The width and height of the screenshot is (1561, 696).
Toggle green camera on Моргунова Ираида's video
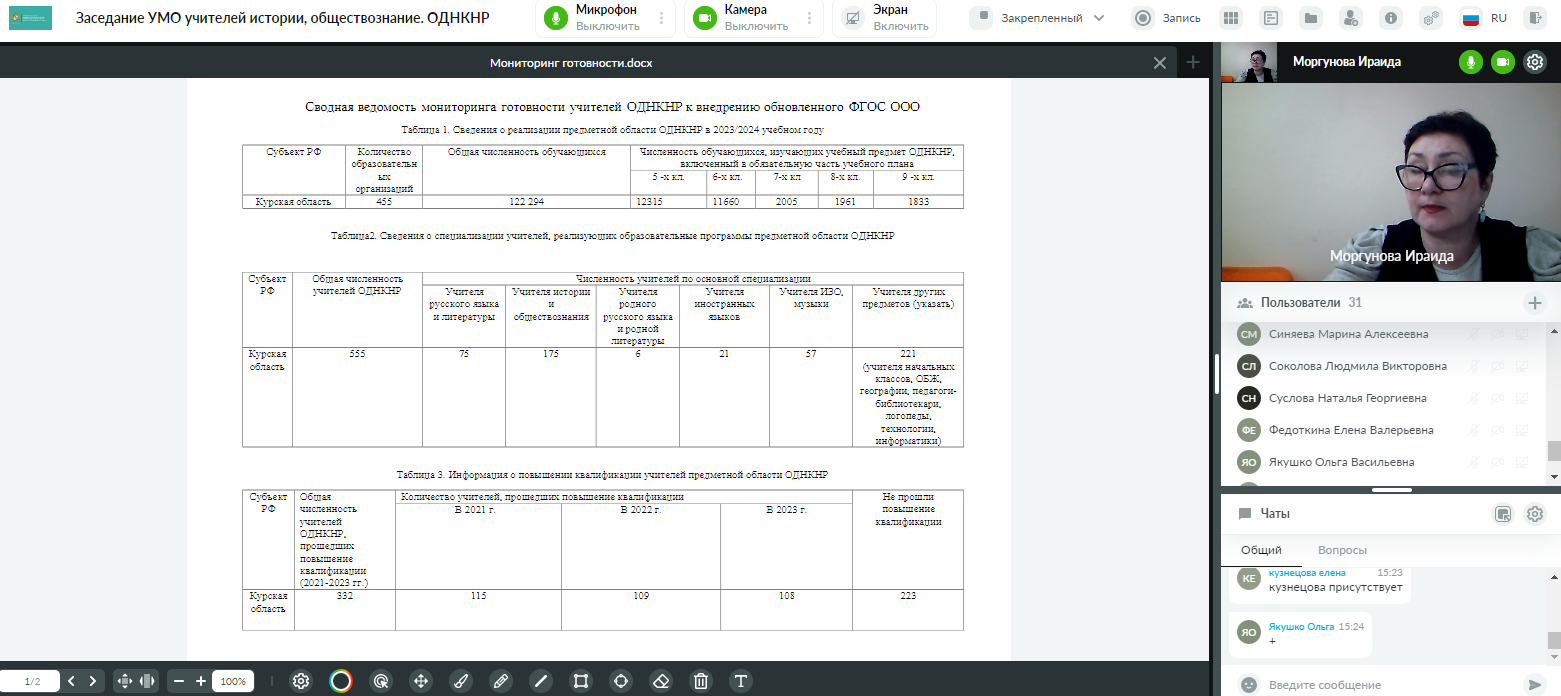pyautogui.click(x=1502, y=62)
